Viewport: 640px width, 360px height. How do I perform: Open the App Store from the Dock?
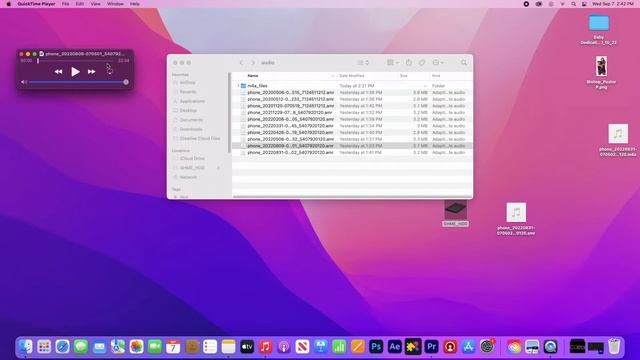tap(469, 347)
